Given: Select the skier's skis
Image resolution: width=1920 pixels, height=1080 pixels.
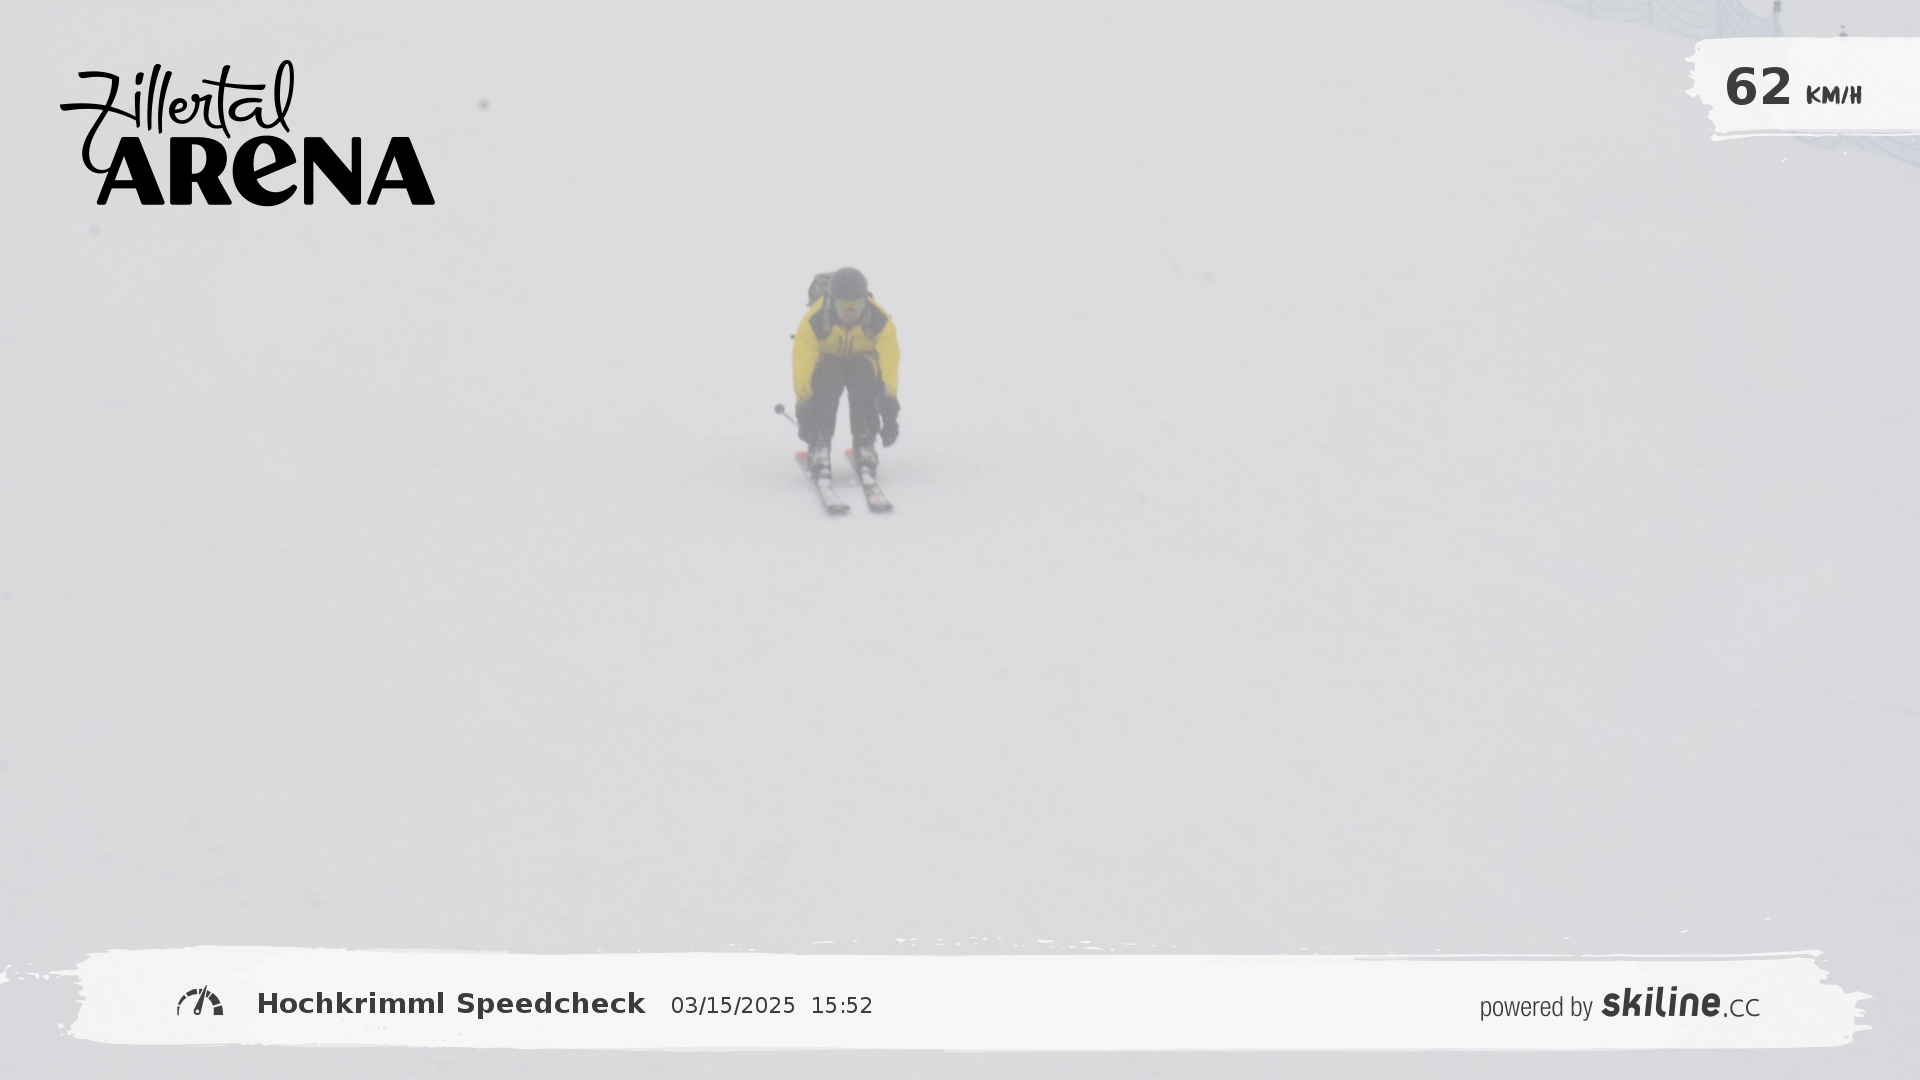Looking at the screenshot, I should 845,482.
